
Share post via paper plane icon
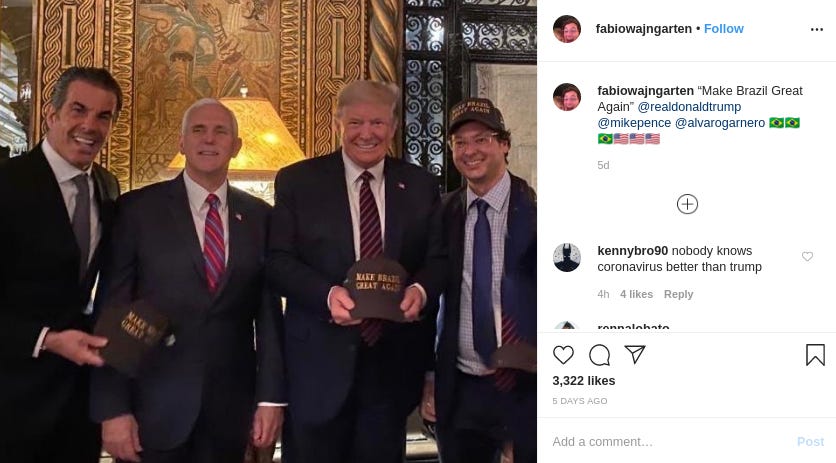(x=635, y=355)
